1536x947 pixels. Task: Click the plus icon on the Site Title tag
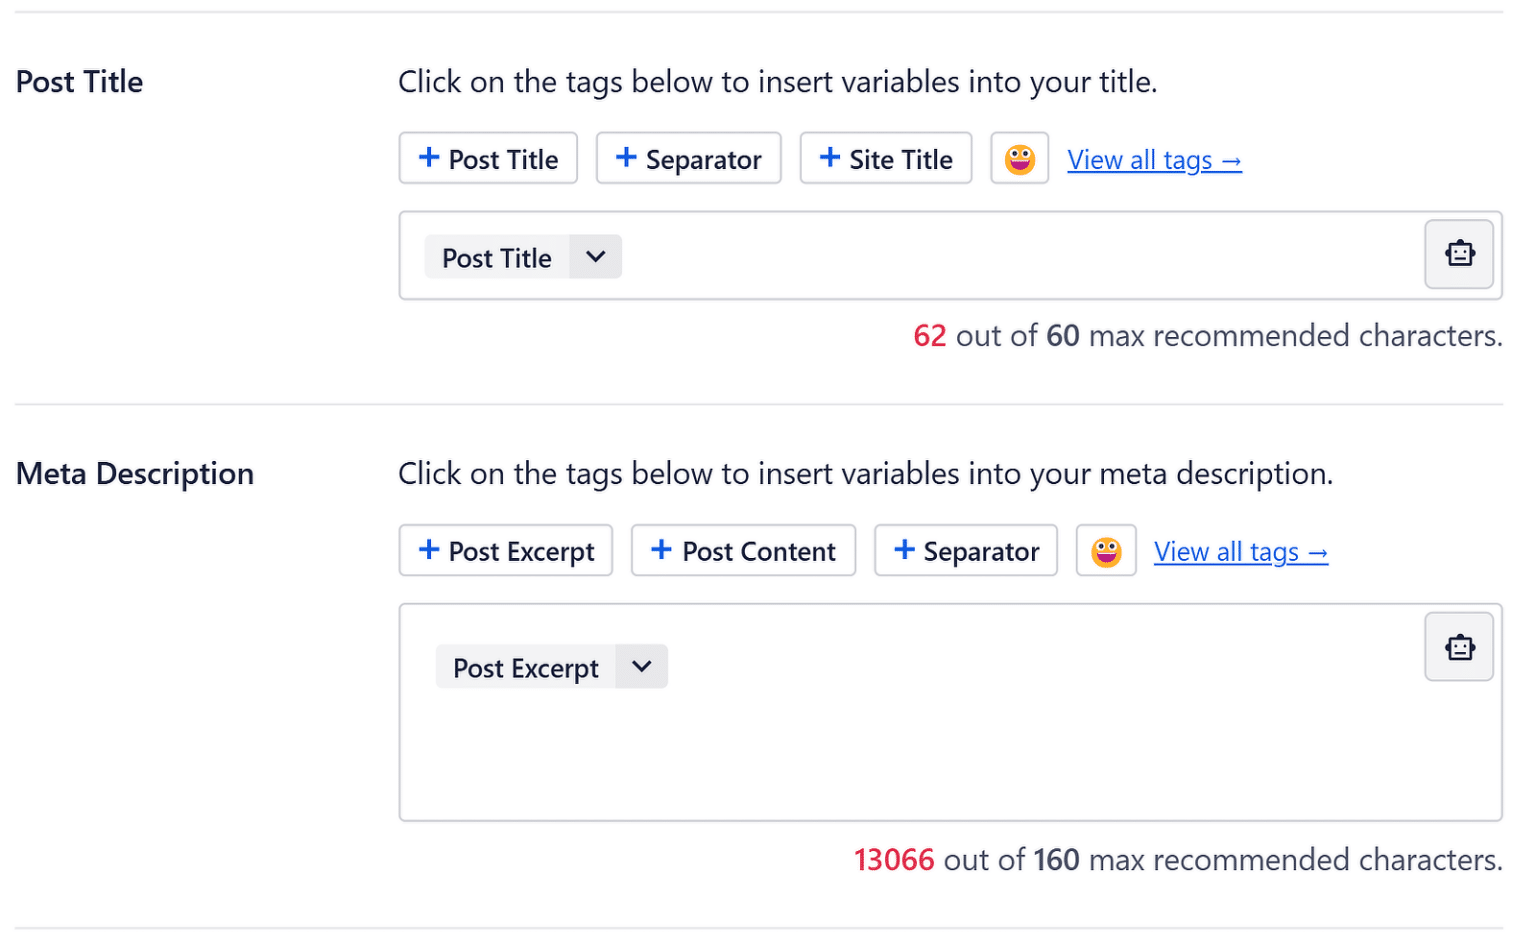[828, 157]
